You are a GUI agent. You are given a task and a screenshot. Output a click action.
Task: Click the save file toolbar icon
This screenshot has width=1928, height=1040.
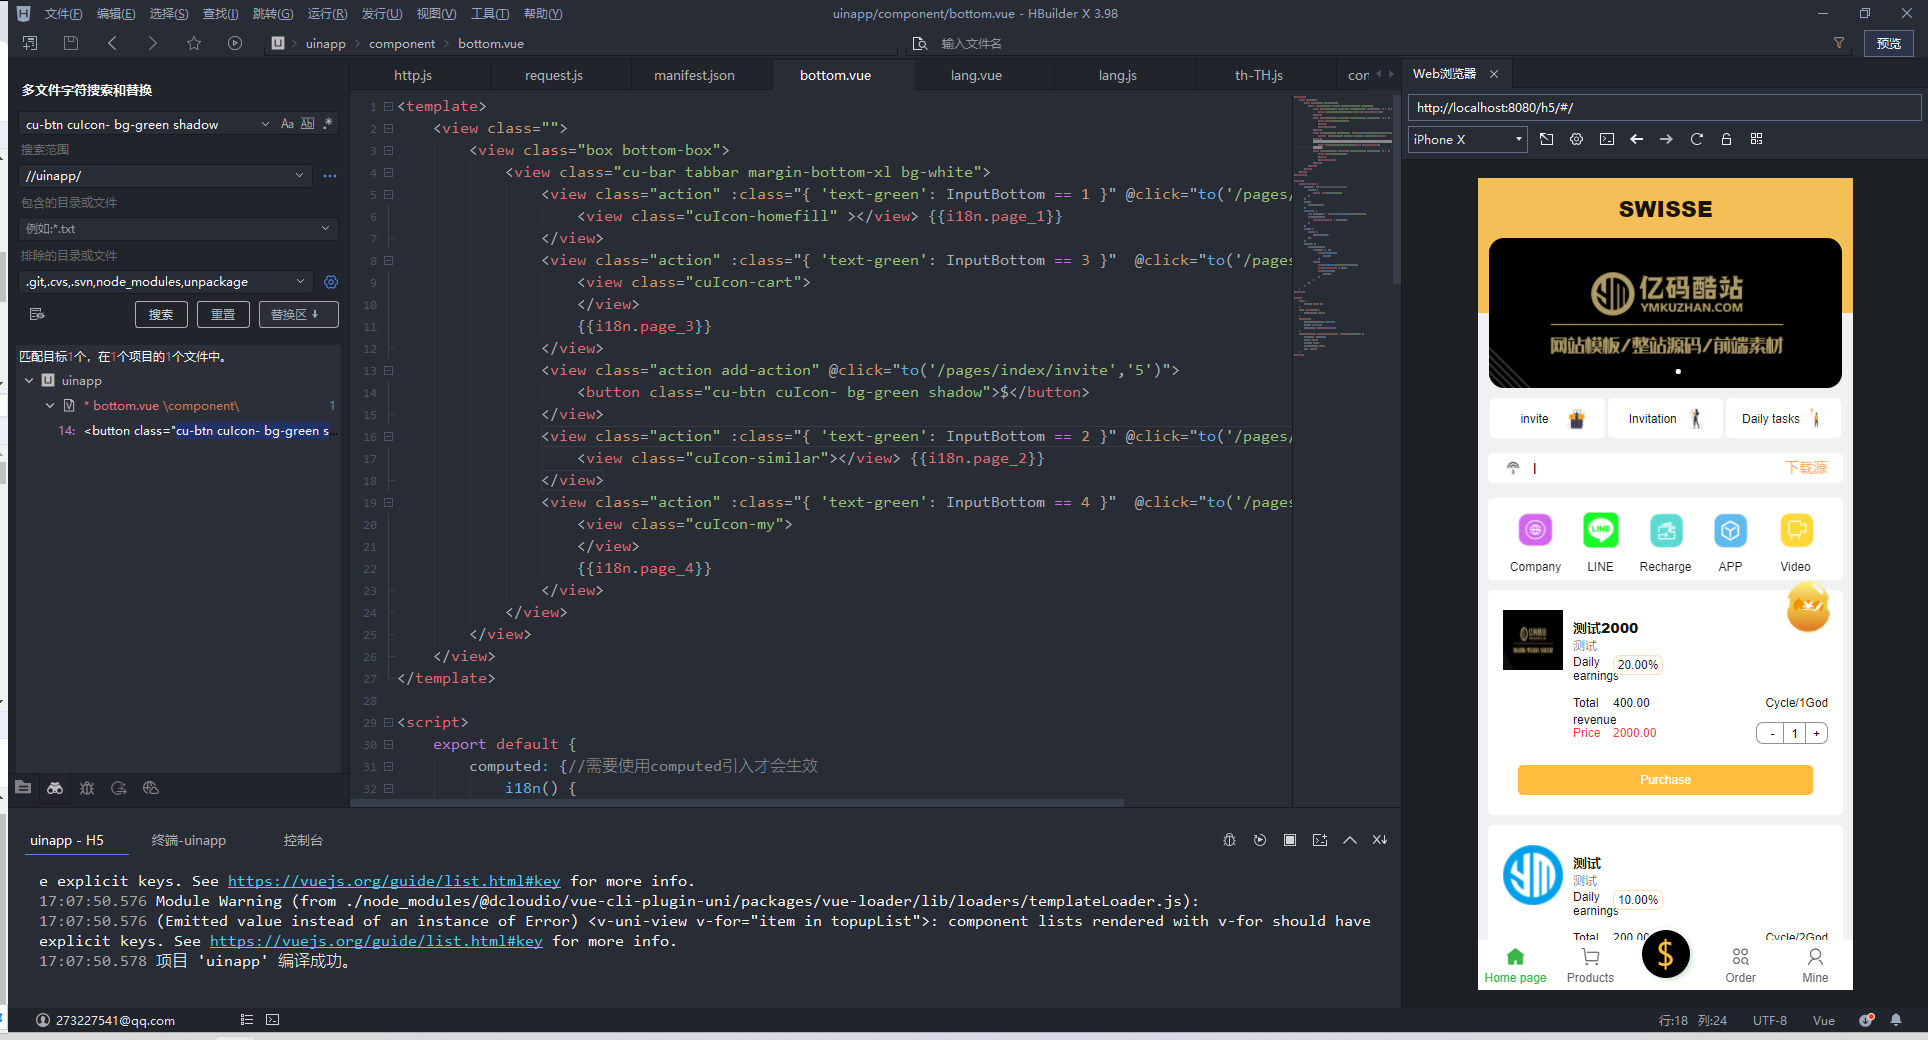[70, 43]
